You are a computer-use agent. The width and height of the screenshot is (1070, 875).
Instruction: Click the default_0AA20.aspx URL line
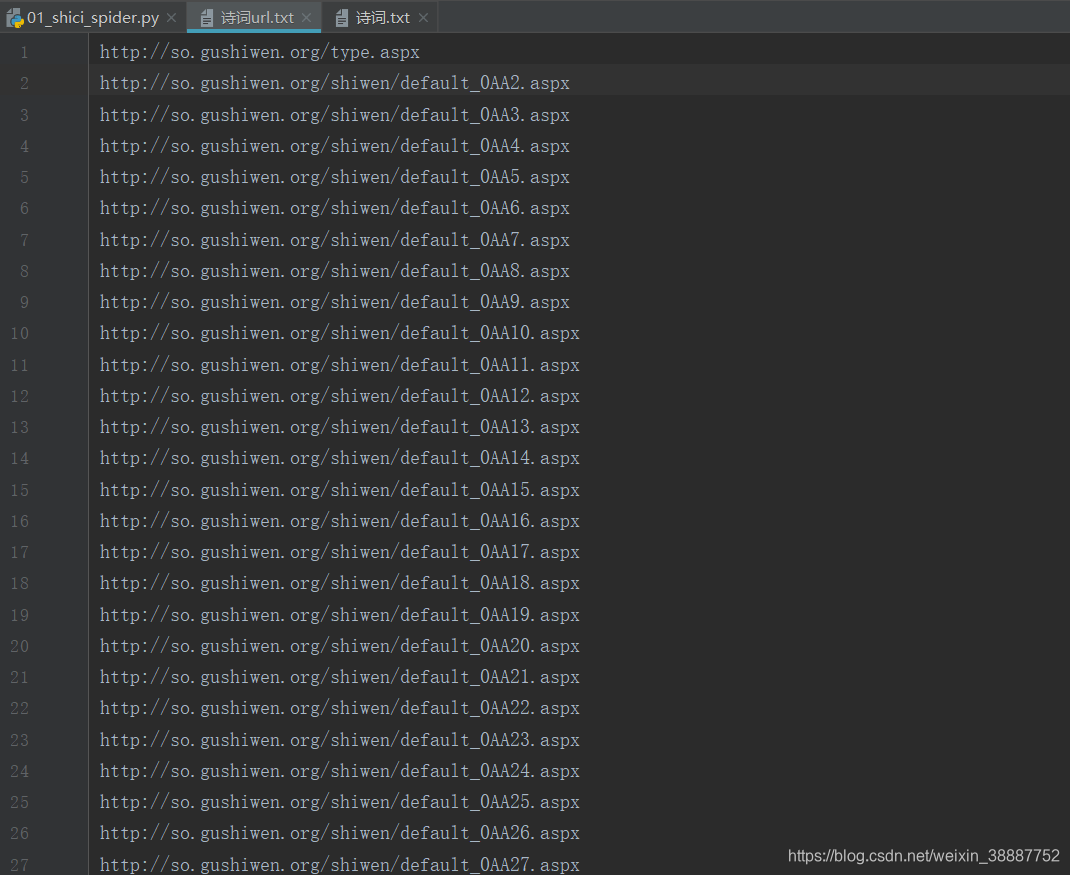(340, 646)
